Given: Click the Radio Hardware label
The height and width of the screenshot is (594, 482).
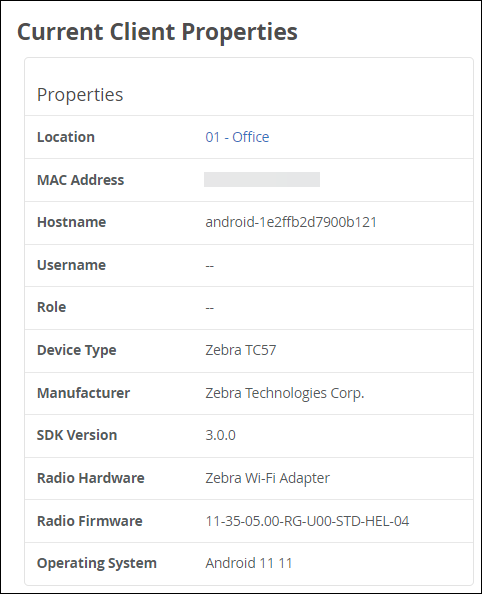Looking at the screenshot, I should pos(91,478).
